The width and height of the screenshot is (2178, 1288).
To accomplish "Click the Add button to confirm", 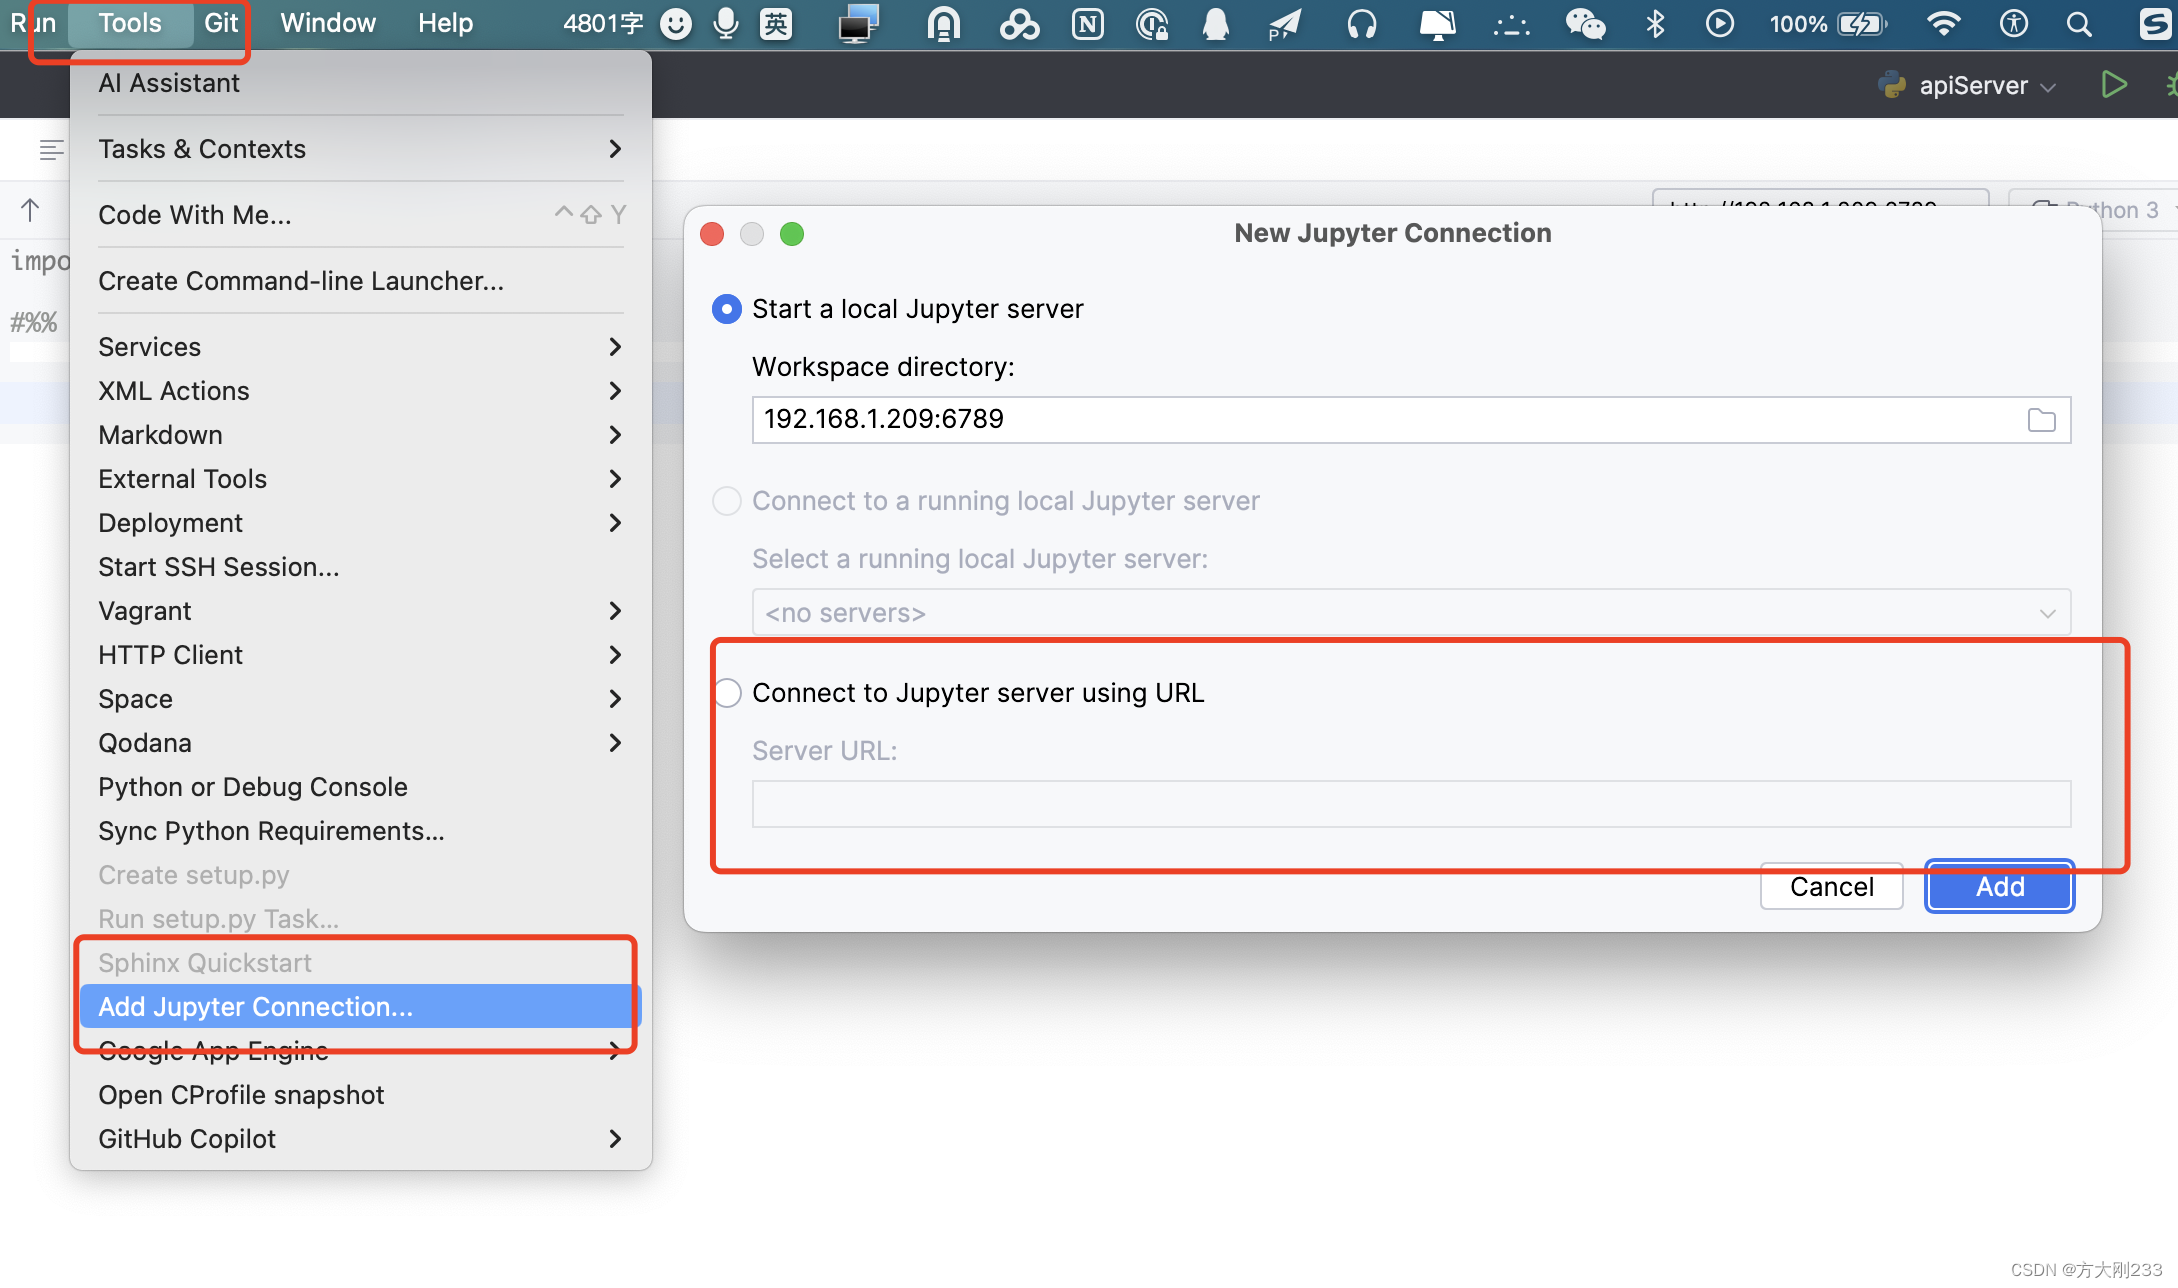I will click(1999, 886).
